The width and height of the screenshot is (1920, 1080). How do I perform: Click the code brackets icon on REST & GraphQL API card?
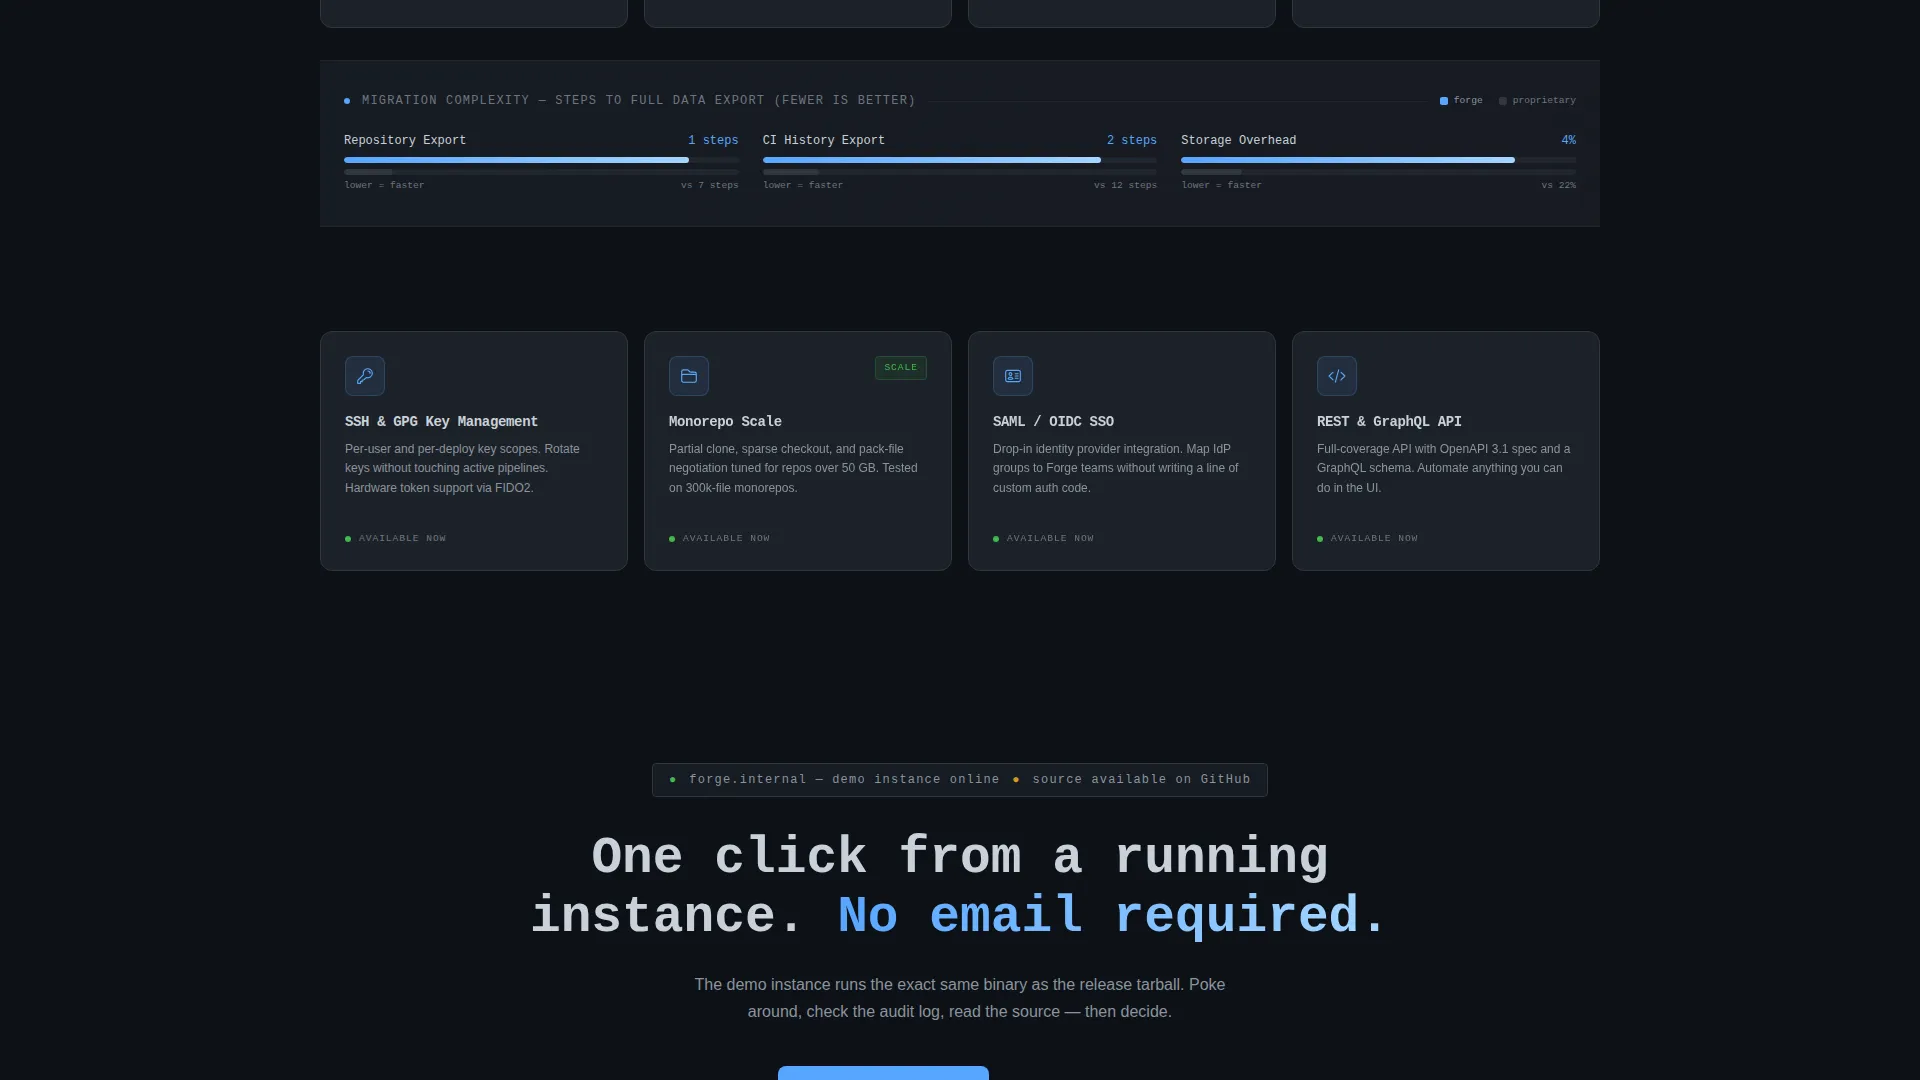(1337, 376)
